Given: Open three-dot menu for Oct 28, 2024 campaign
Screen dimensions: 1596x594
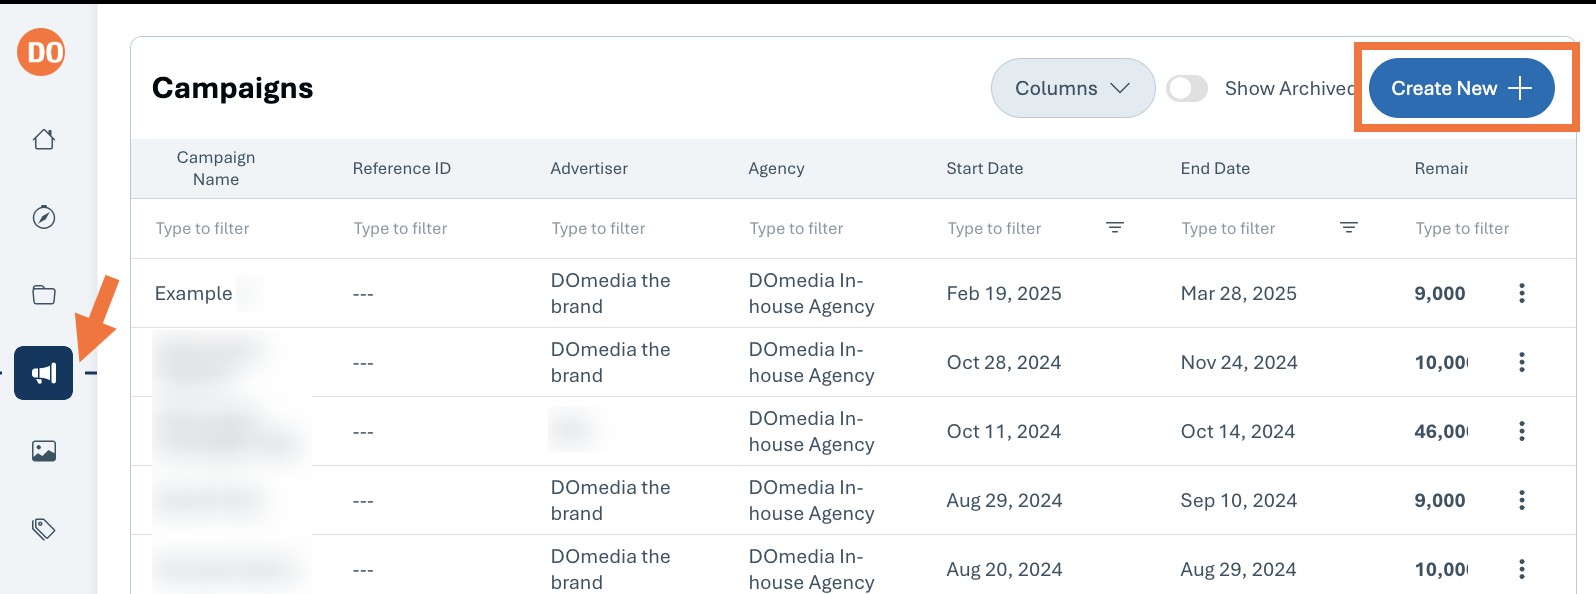Looking at the screenshot, I should coord(1522,362).
